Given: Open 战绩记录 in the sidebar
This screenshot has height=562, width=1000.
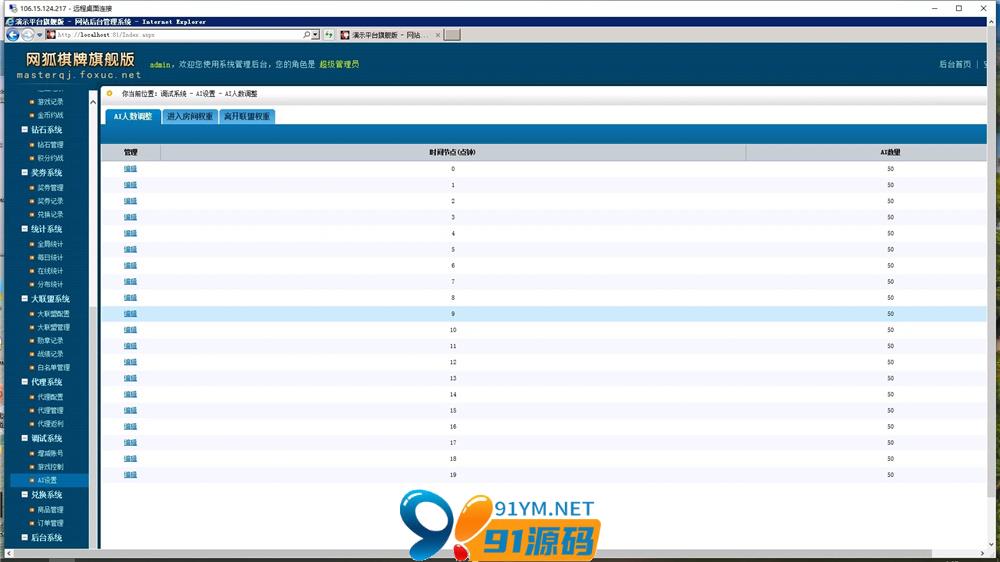Looking at the screenshot, I should click(x=50, y=354).
